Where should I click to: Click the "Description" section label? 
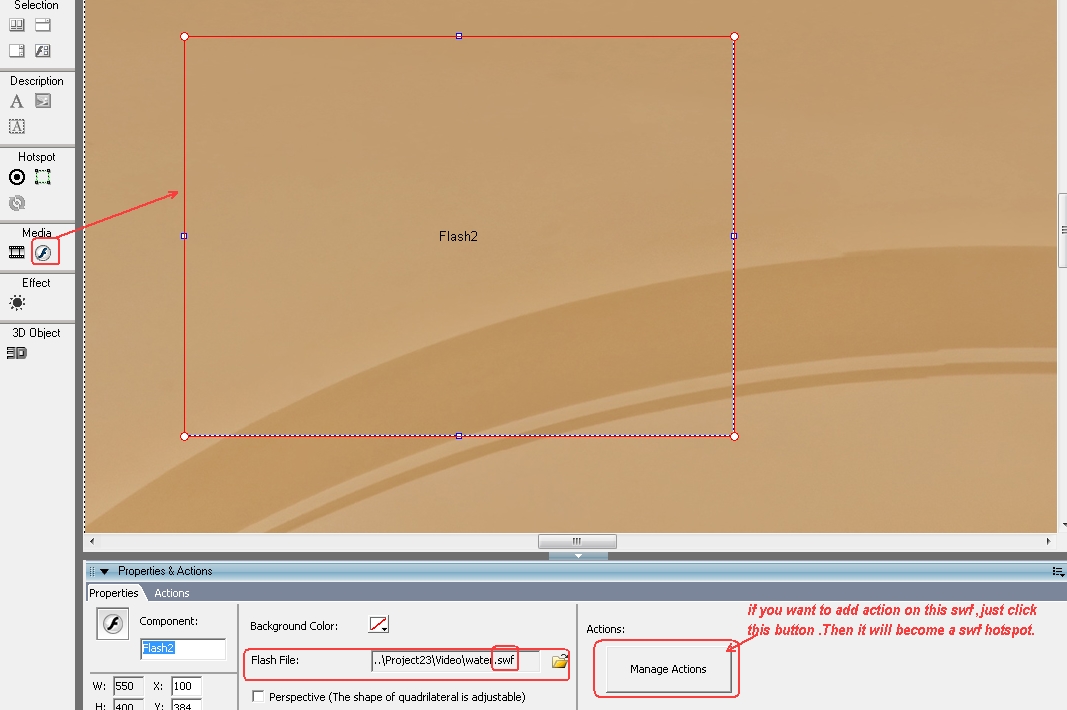37,80
